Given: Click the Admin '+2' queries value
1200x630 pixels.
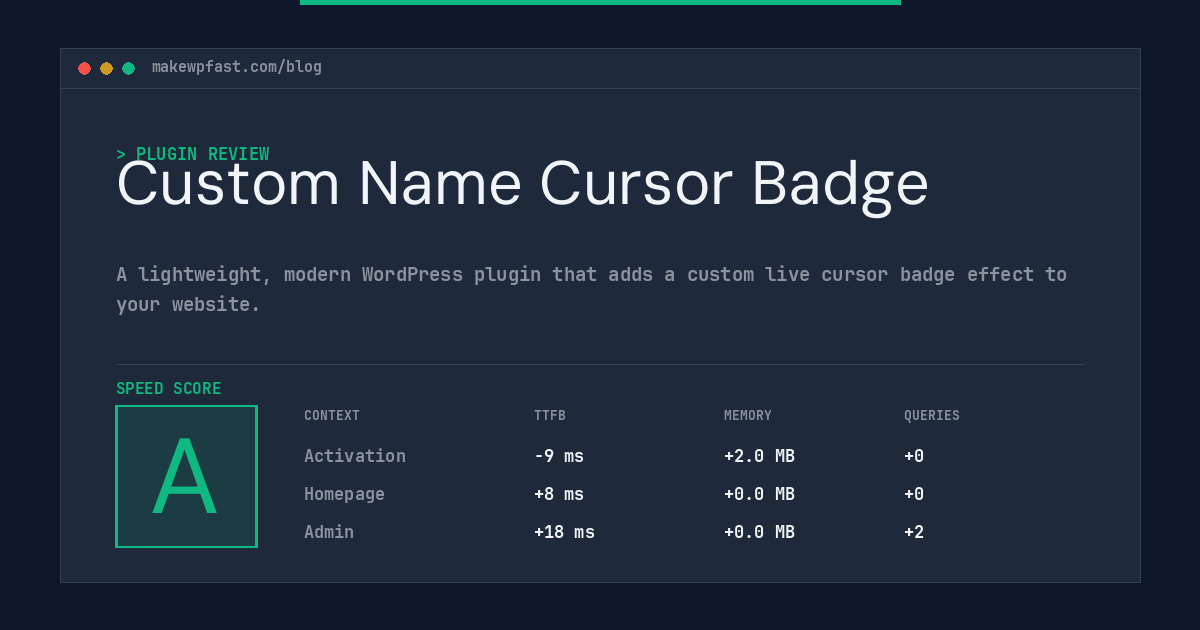Looking at the screenshot, I should tap(914, 532).
